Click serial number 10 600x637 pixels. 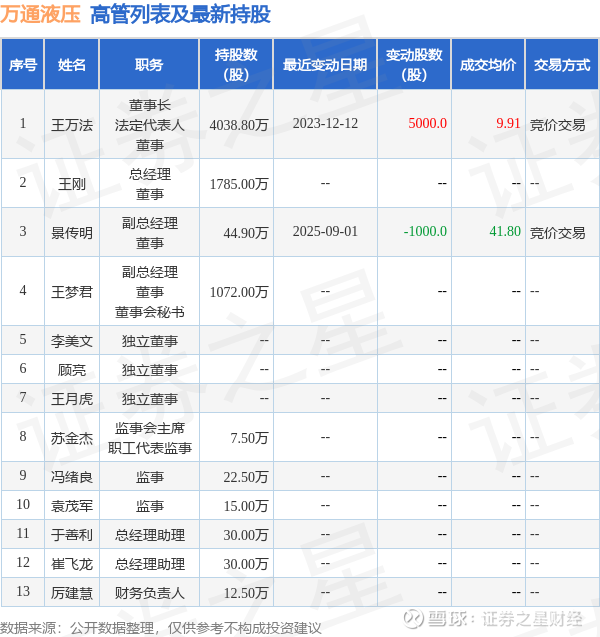coord(23,504)
